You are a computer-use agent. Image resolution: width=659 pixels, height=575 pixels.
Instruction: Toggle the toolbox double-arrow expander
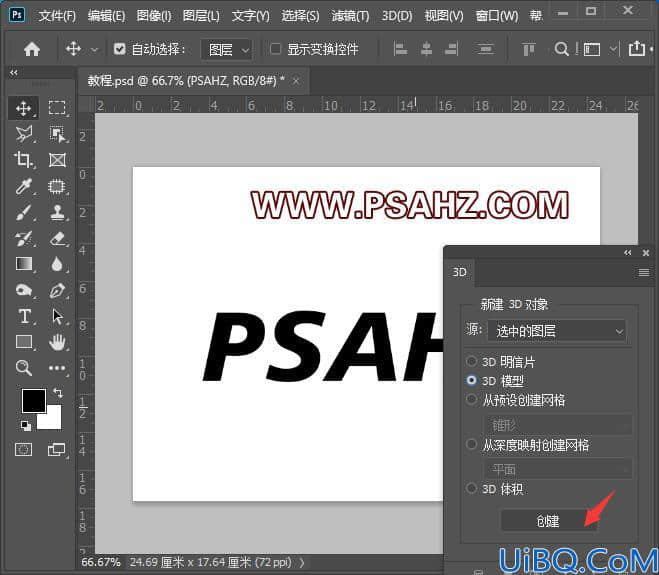point(14,73)
